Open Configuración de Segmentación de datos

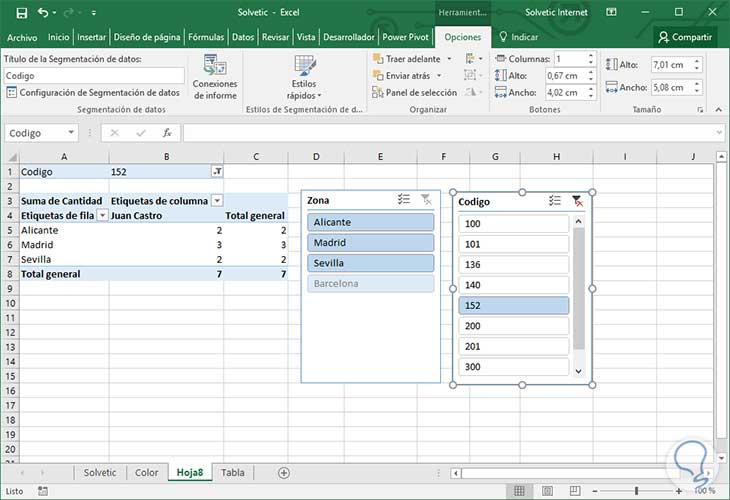pos(93,92)
